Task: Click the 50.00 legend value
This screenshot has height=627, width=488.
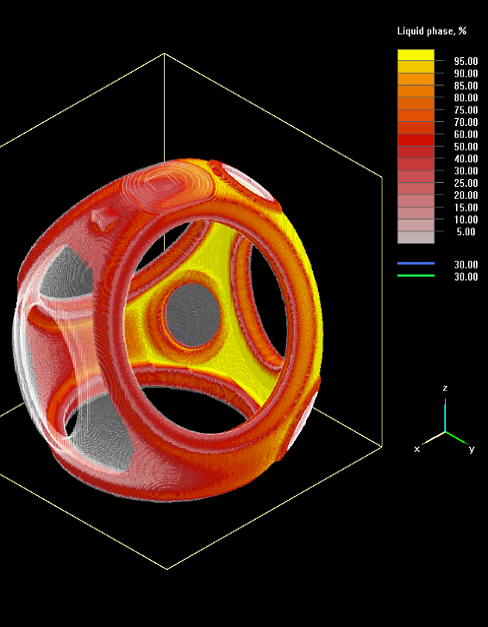Action: coord(466,147)
